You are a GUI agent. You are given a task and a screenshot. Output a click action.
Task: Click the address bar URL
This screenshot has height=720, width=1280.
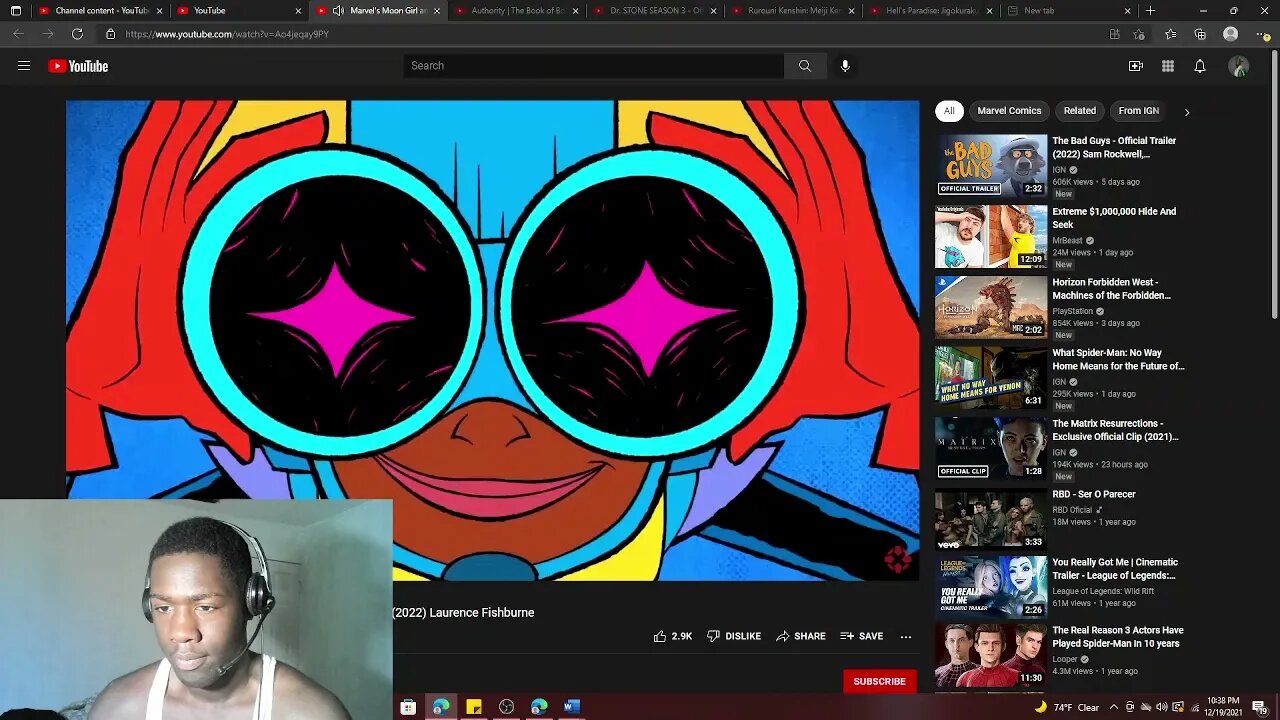[227, 34]
